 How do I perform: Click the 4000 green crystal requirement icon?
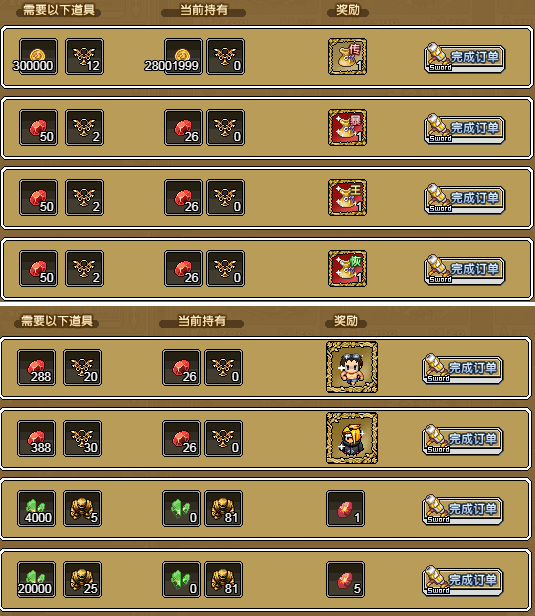(x=36, y=508)
